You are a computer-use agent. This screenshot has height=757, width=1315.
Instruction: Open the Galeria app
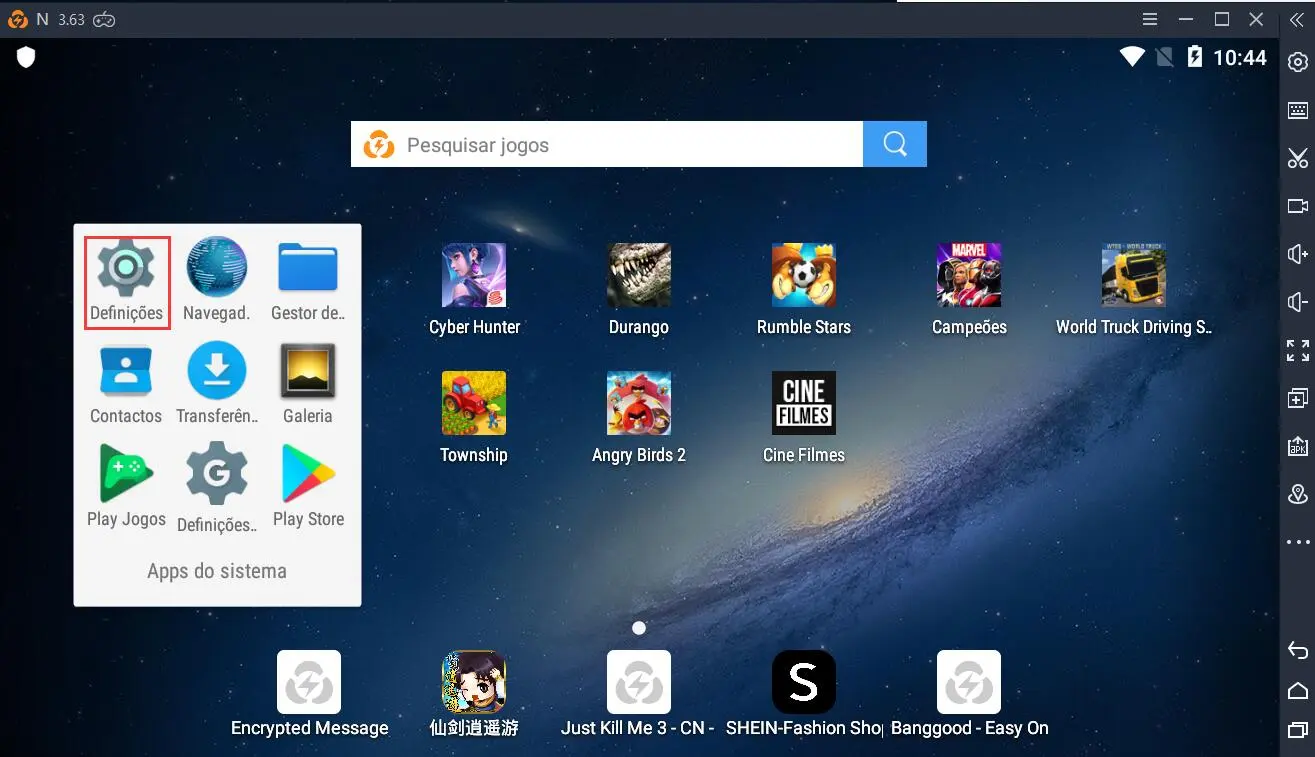[307, 385]
